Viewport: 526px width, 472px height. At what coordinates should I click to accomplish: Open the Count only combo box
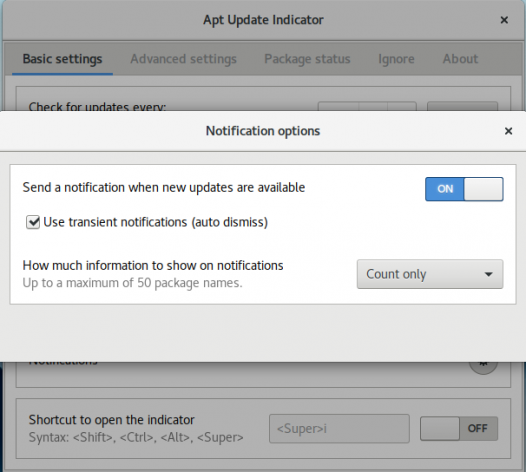click(430, 274)
